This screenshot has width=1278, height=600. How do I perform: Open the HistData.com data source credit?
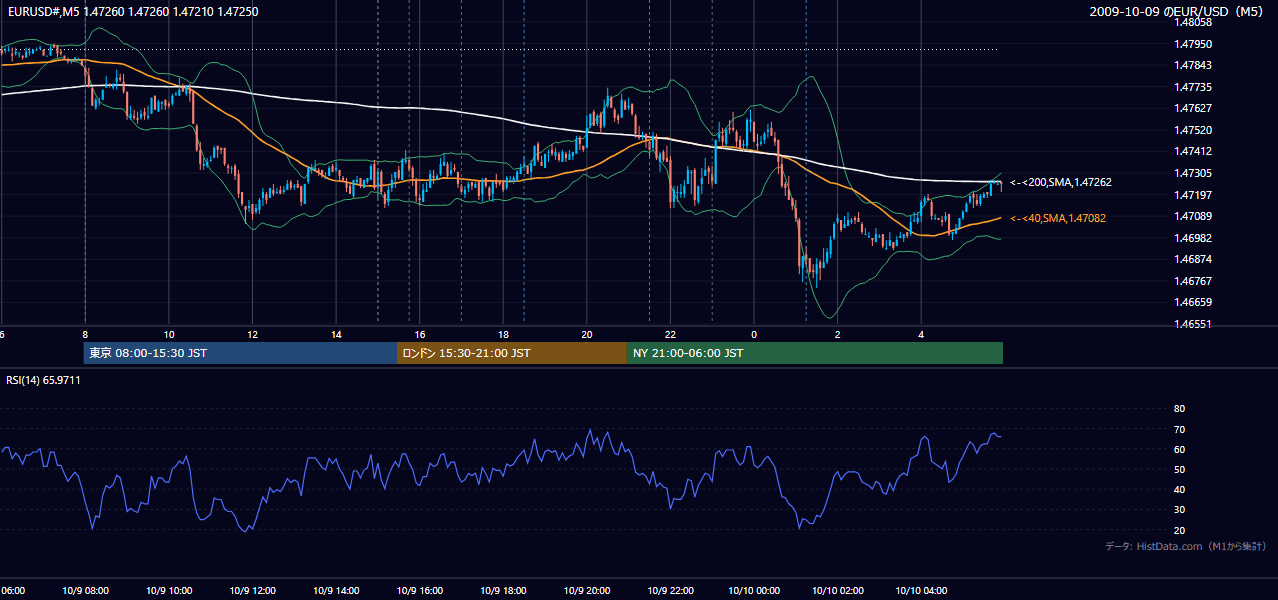pyautogui.click(x=1186, y=546)
